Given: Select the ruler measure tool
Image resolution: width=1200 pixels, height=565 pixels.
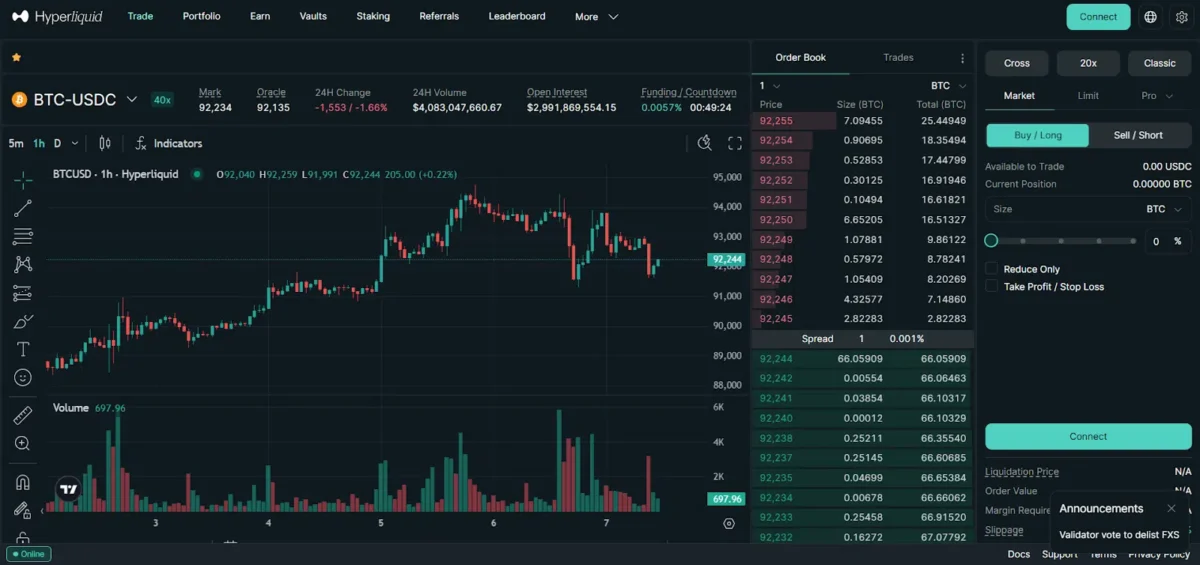Looking at the screenshot, I should point(22,415).
